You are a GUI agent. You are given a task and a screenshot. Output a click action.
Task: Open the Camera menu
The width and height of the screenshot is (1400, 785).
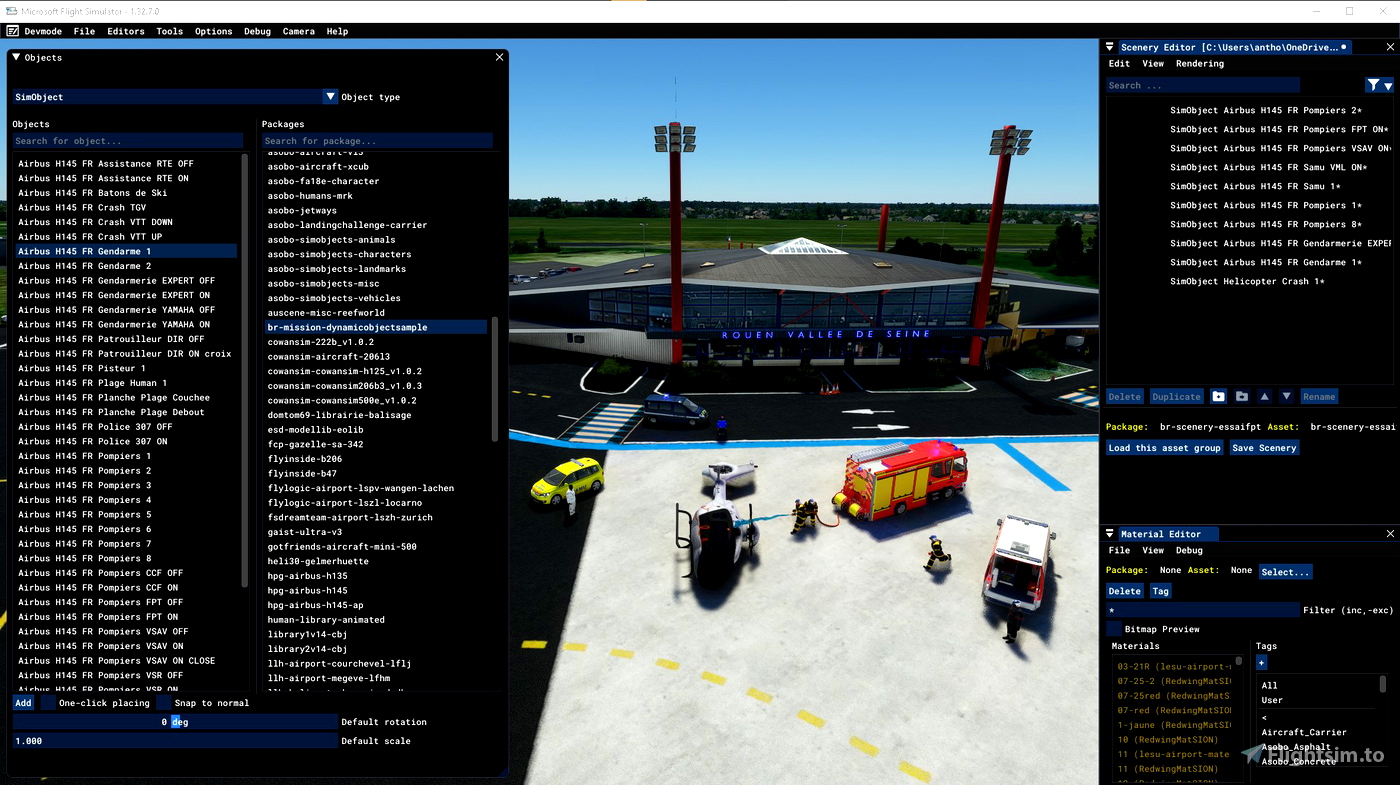click(299, 31)
